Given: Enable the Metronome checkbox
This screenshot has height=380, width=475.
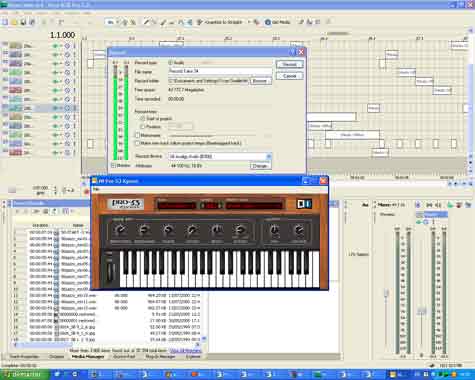Looking at the screenshot, I should pos(137,135).
